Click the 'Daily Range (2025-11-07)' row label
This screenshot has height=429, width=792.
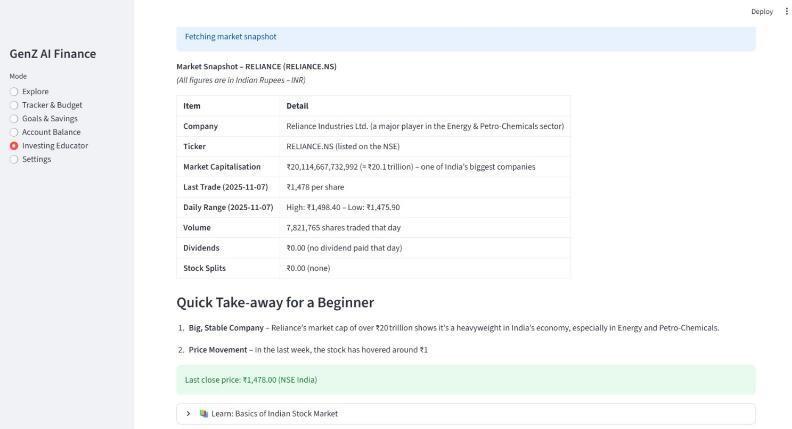[228, 207]
